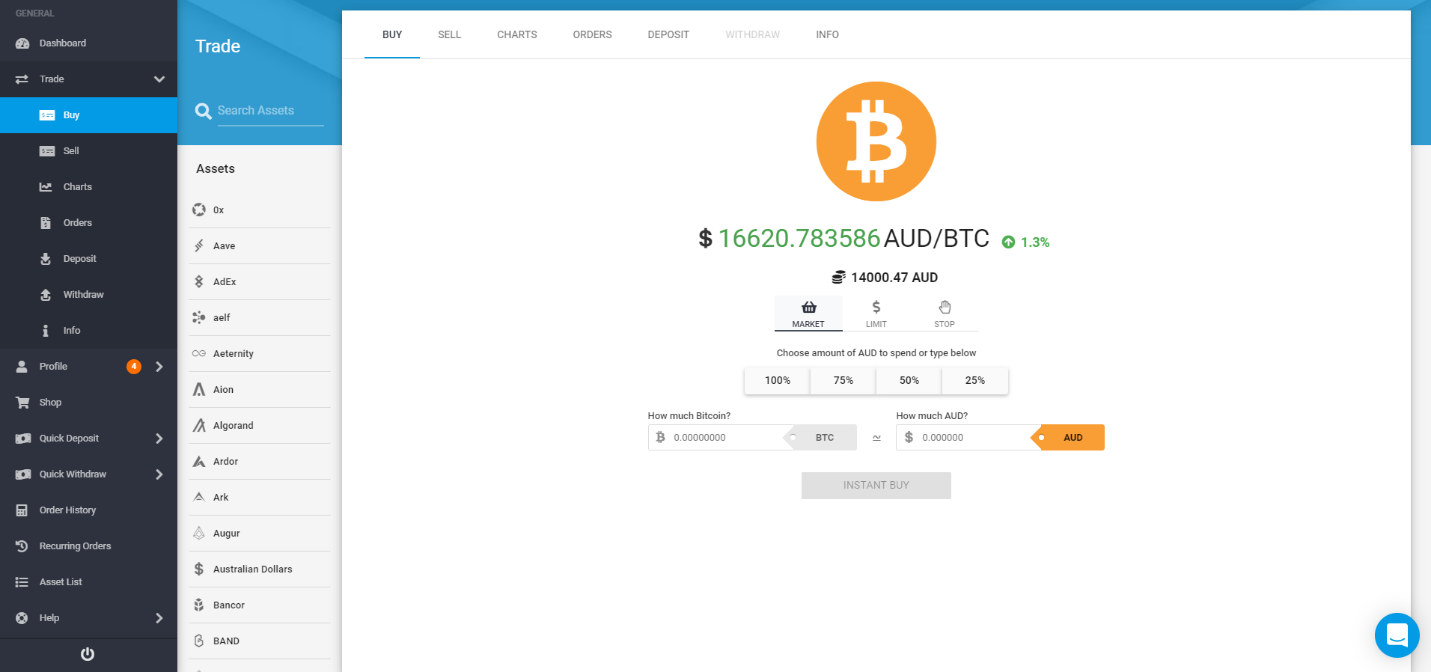Image resolution: width=1431 pixels, height=672 pixels.
Task: Expand the Help menu chevron
Action: (x=159, y=618)
